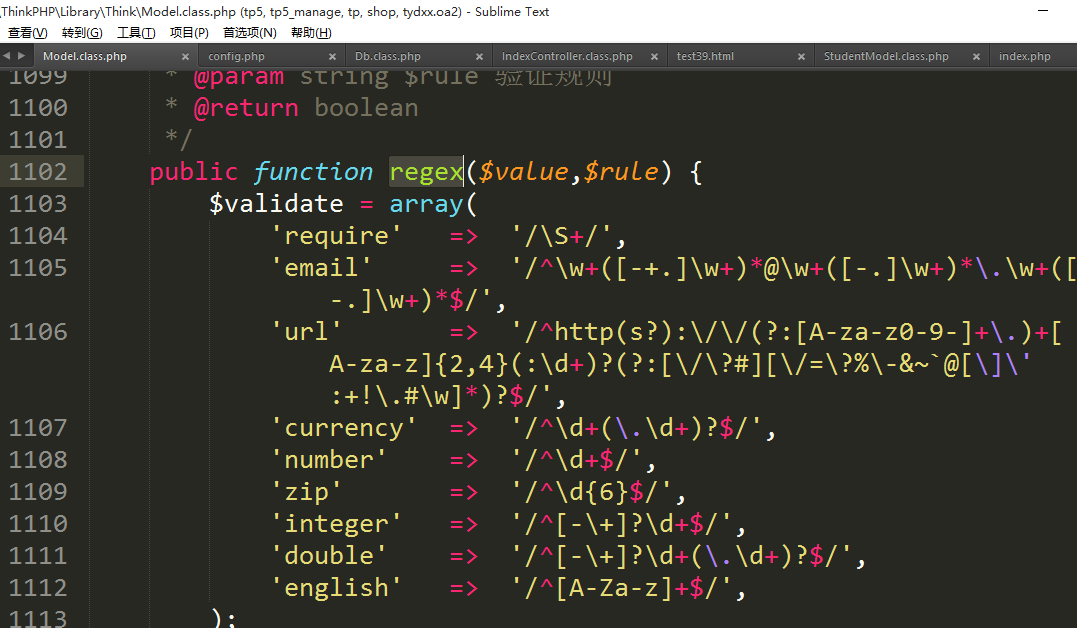The height and width of the screenshot is (628, 1077).
Task: Click the '/\S+/' pattern string
Action: 561,236
